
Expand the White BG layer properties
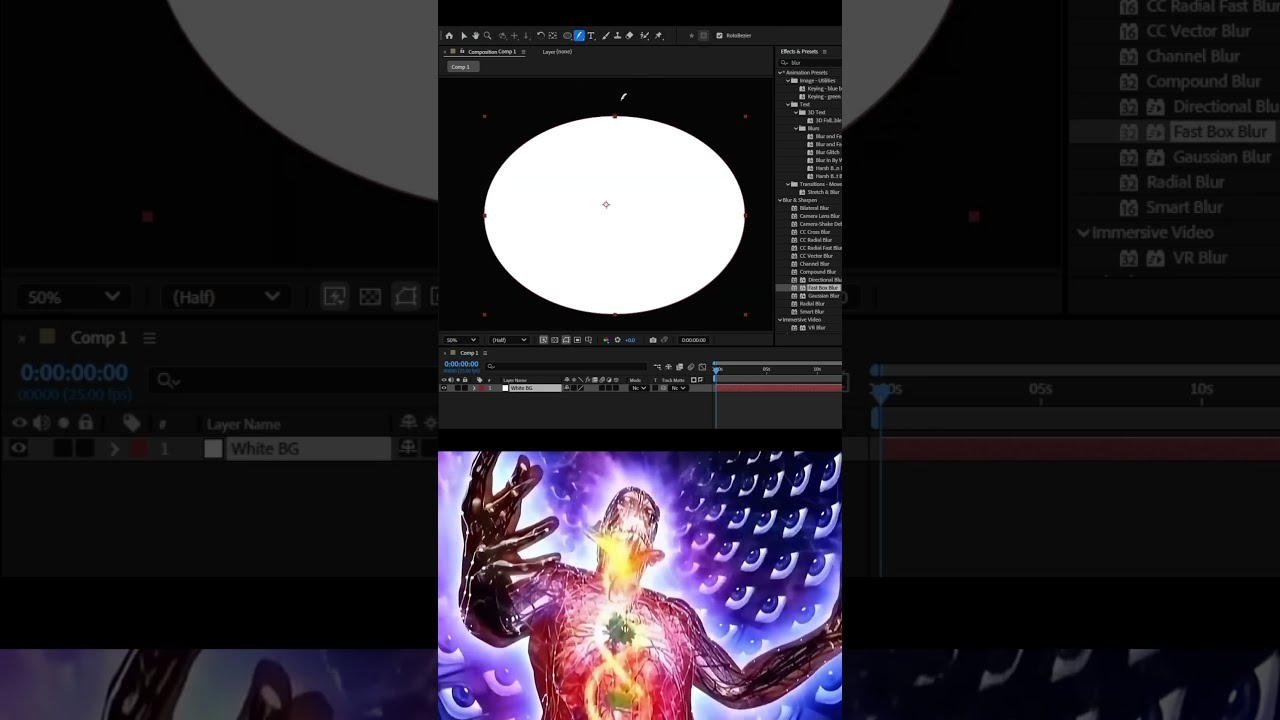[474, 388]
